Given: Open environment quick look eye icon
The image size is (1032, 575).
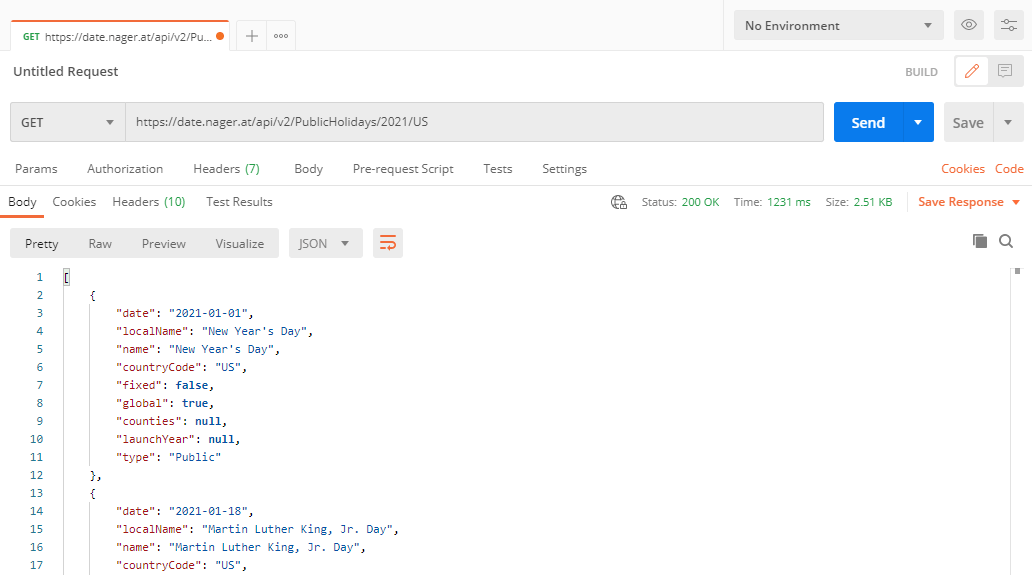Looking at the screenshot, I should [968, 25].
